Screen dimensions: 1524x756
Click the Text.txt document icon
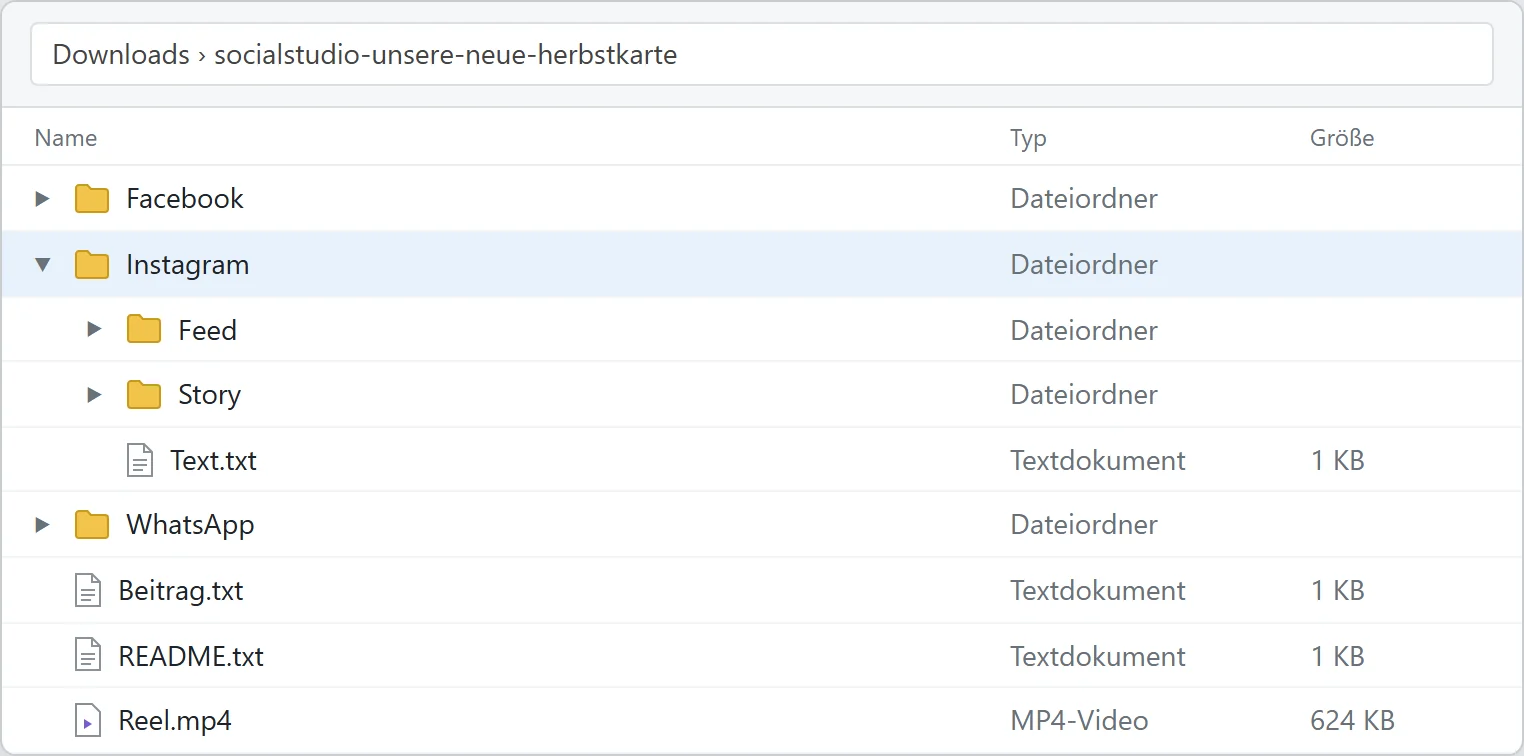point(140,460)
